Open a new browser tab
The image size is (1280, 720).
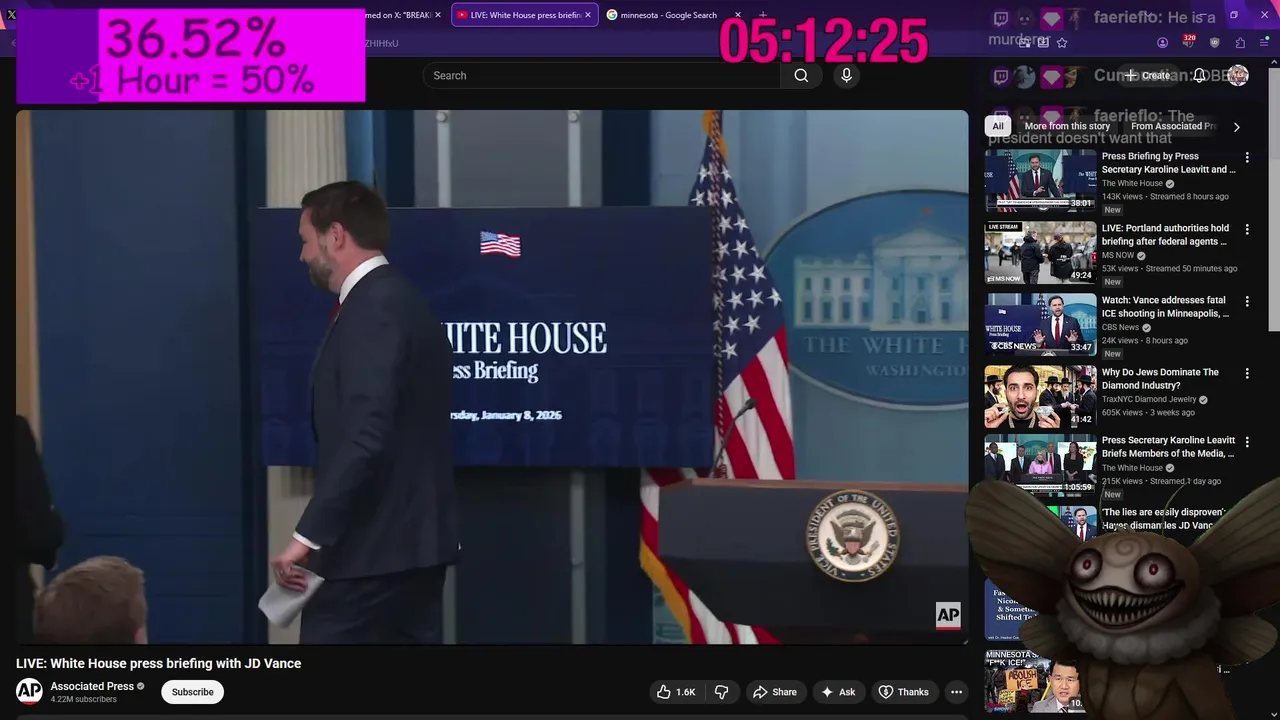763,15
